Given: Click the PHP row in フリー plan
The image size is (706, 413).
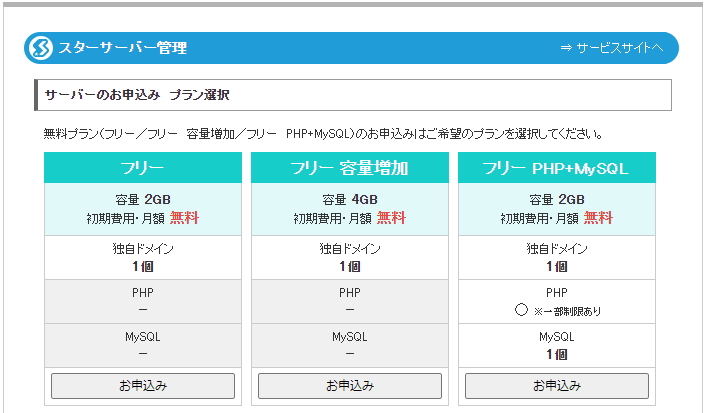Looking at the screenshot, I should (143, 301).
